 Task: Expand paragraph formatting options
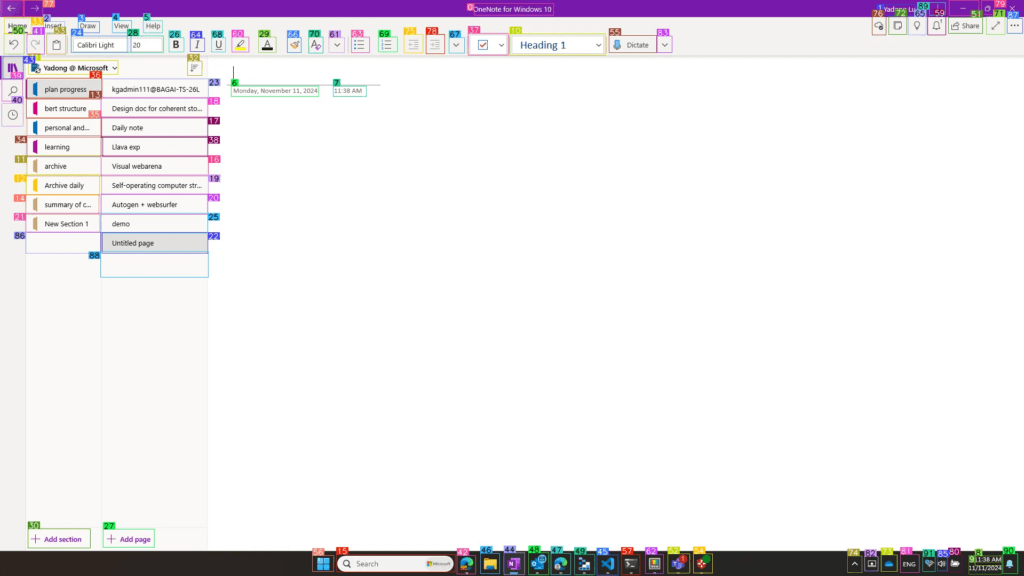[x=456, y=45]
